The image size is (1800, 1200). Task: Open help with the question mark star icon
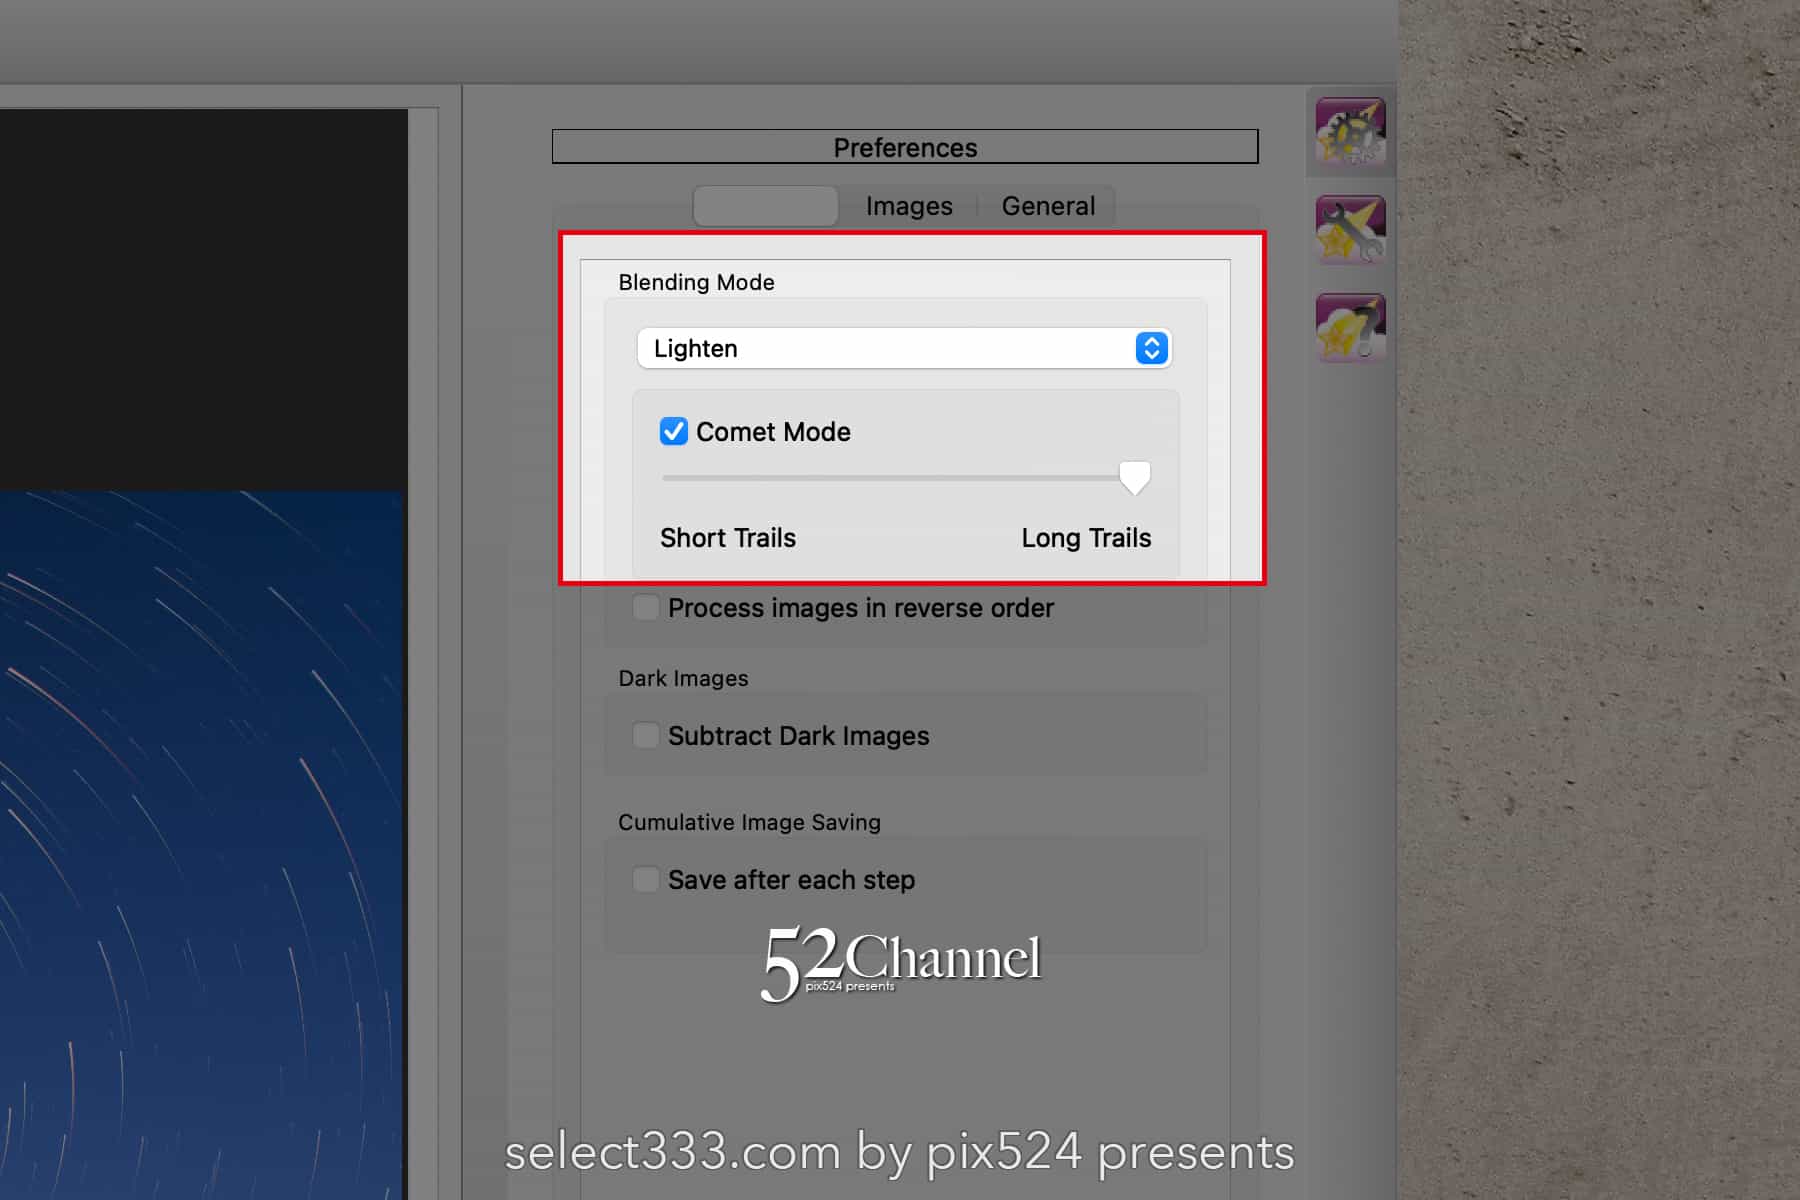(1350, 328)
